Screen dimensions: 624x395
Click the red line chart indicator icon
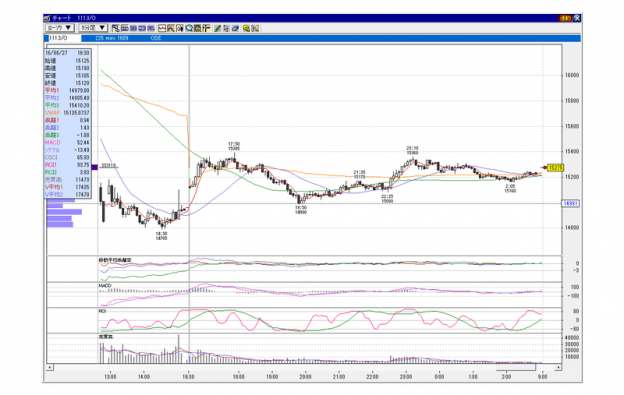(x=162, y=28)
